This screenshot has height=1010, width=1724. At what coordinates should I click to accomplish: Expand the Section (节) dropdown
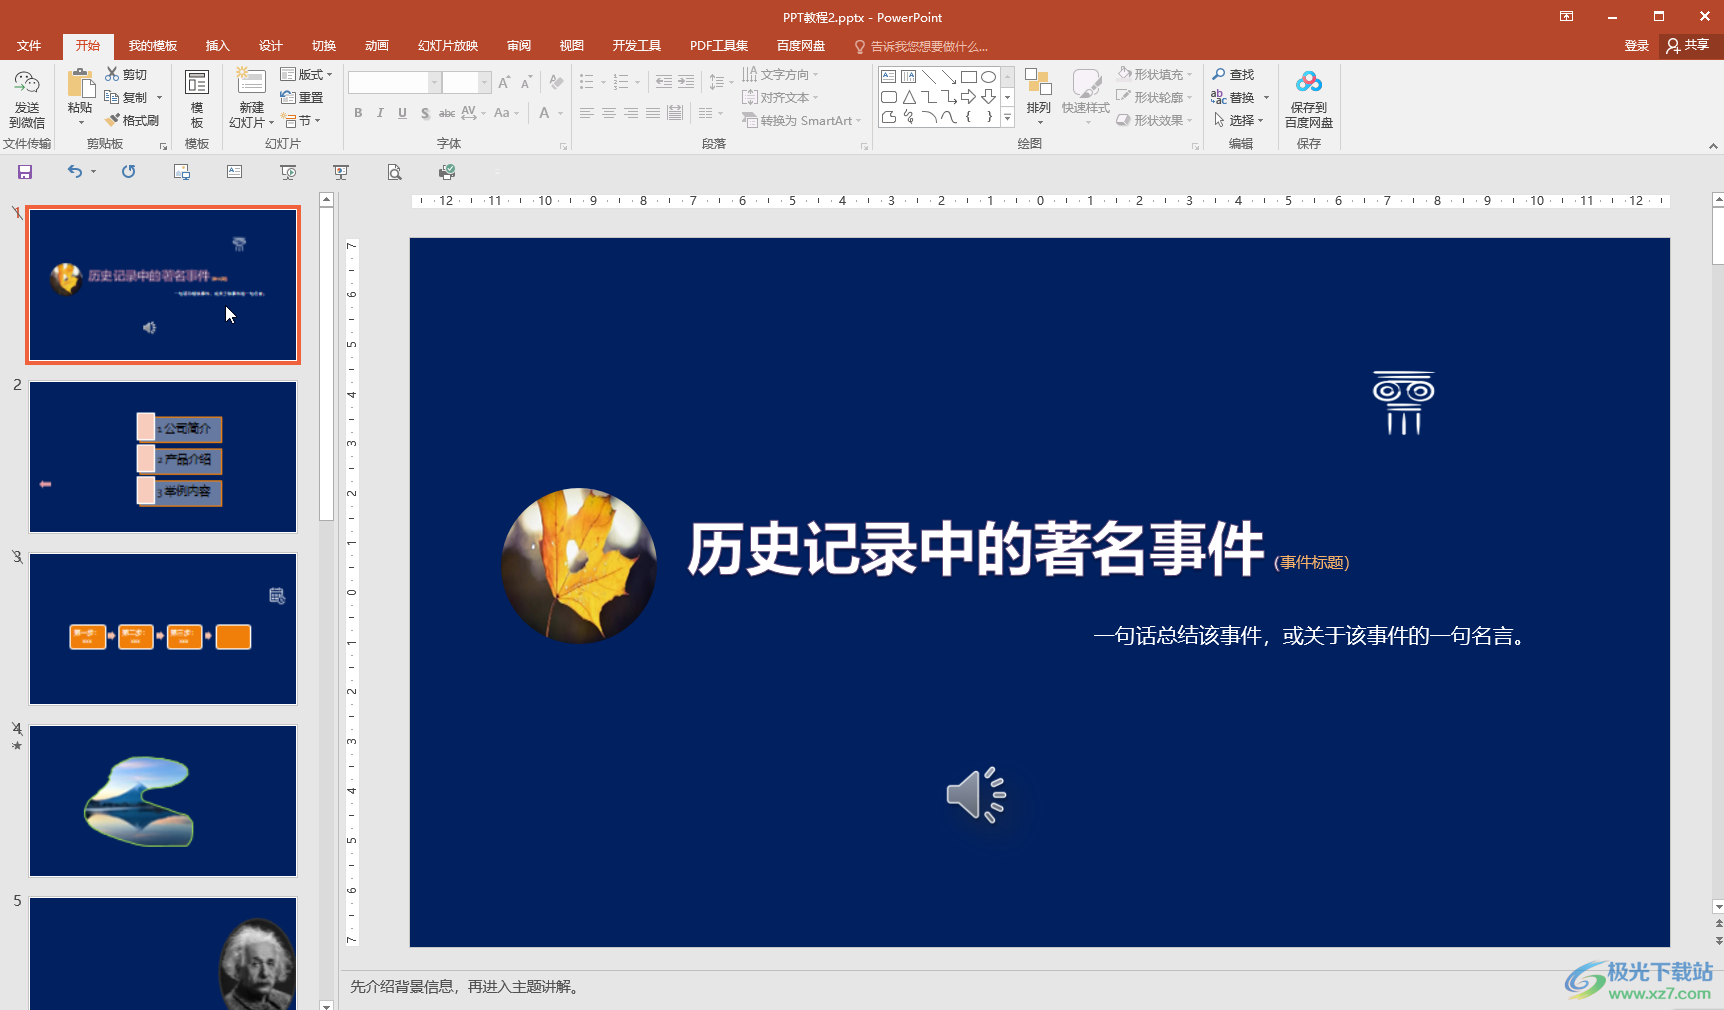pyautogui.click(x=301, y=120)
